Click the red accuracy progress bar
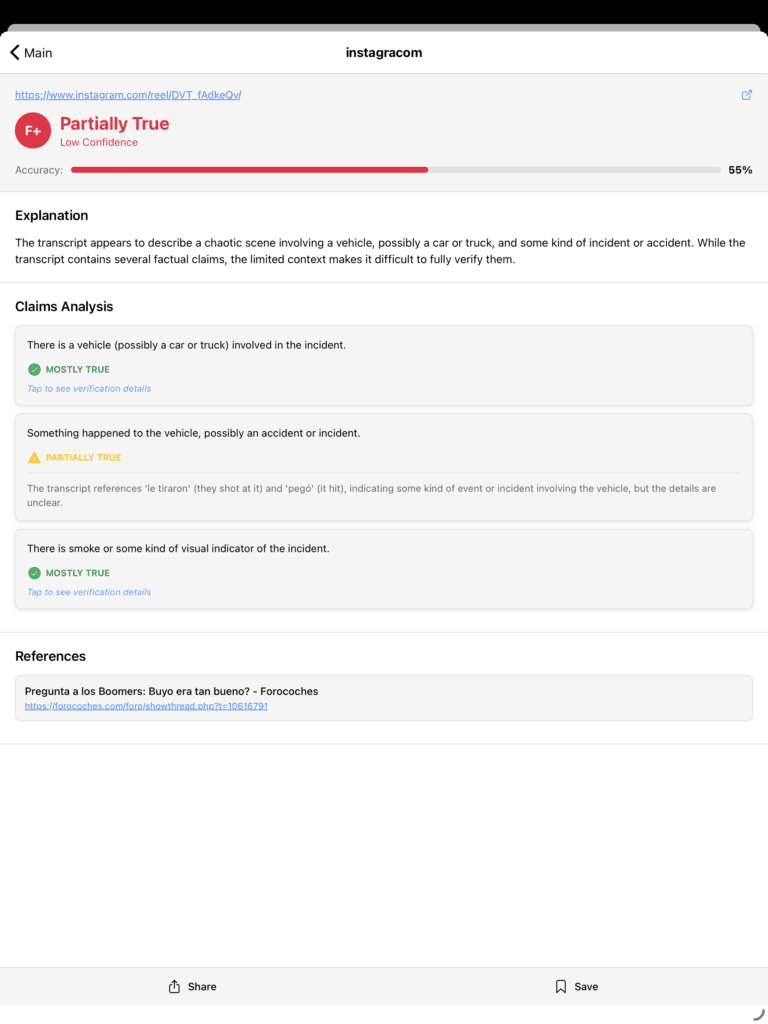 (249, 170)
